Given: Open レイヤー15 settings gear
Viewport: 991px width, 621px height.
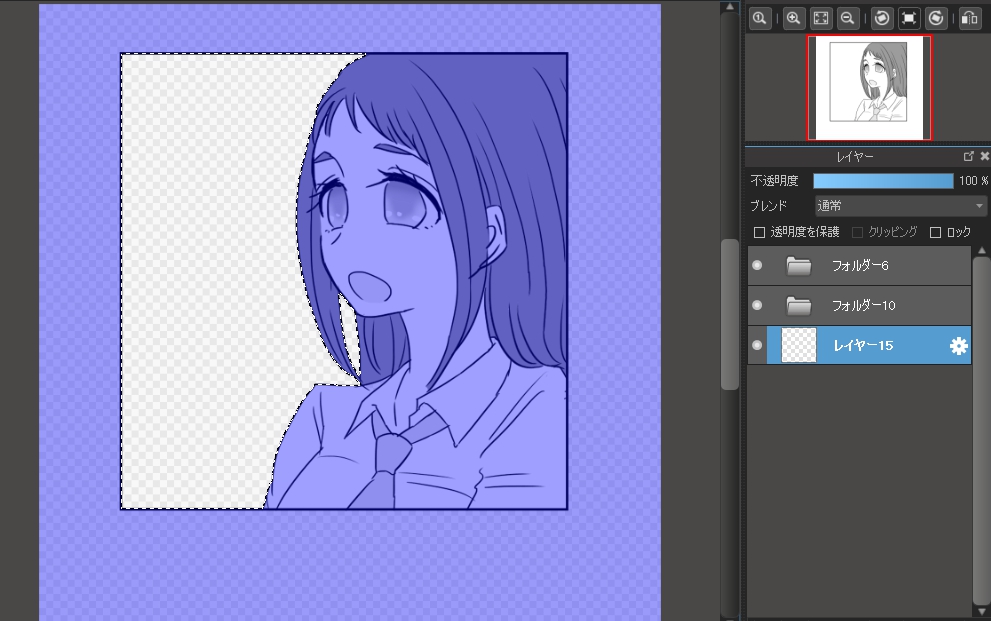Looking at the screenshot, I should pos(958,345).
